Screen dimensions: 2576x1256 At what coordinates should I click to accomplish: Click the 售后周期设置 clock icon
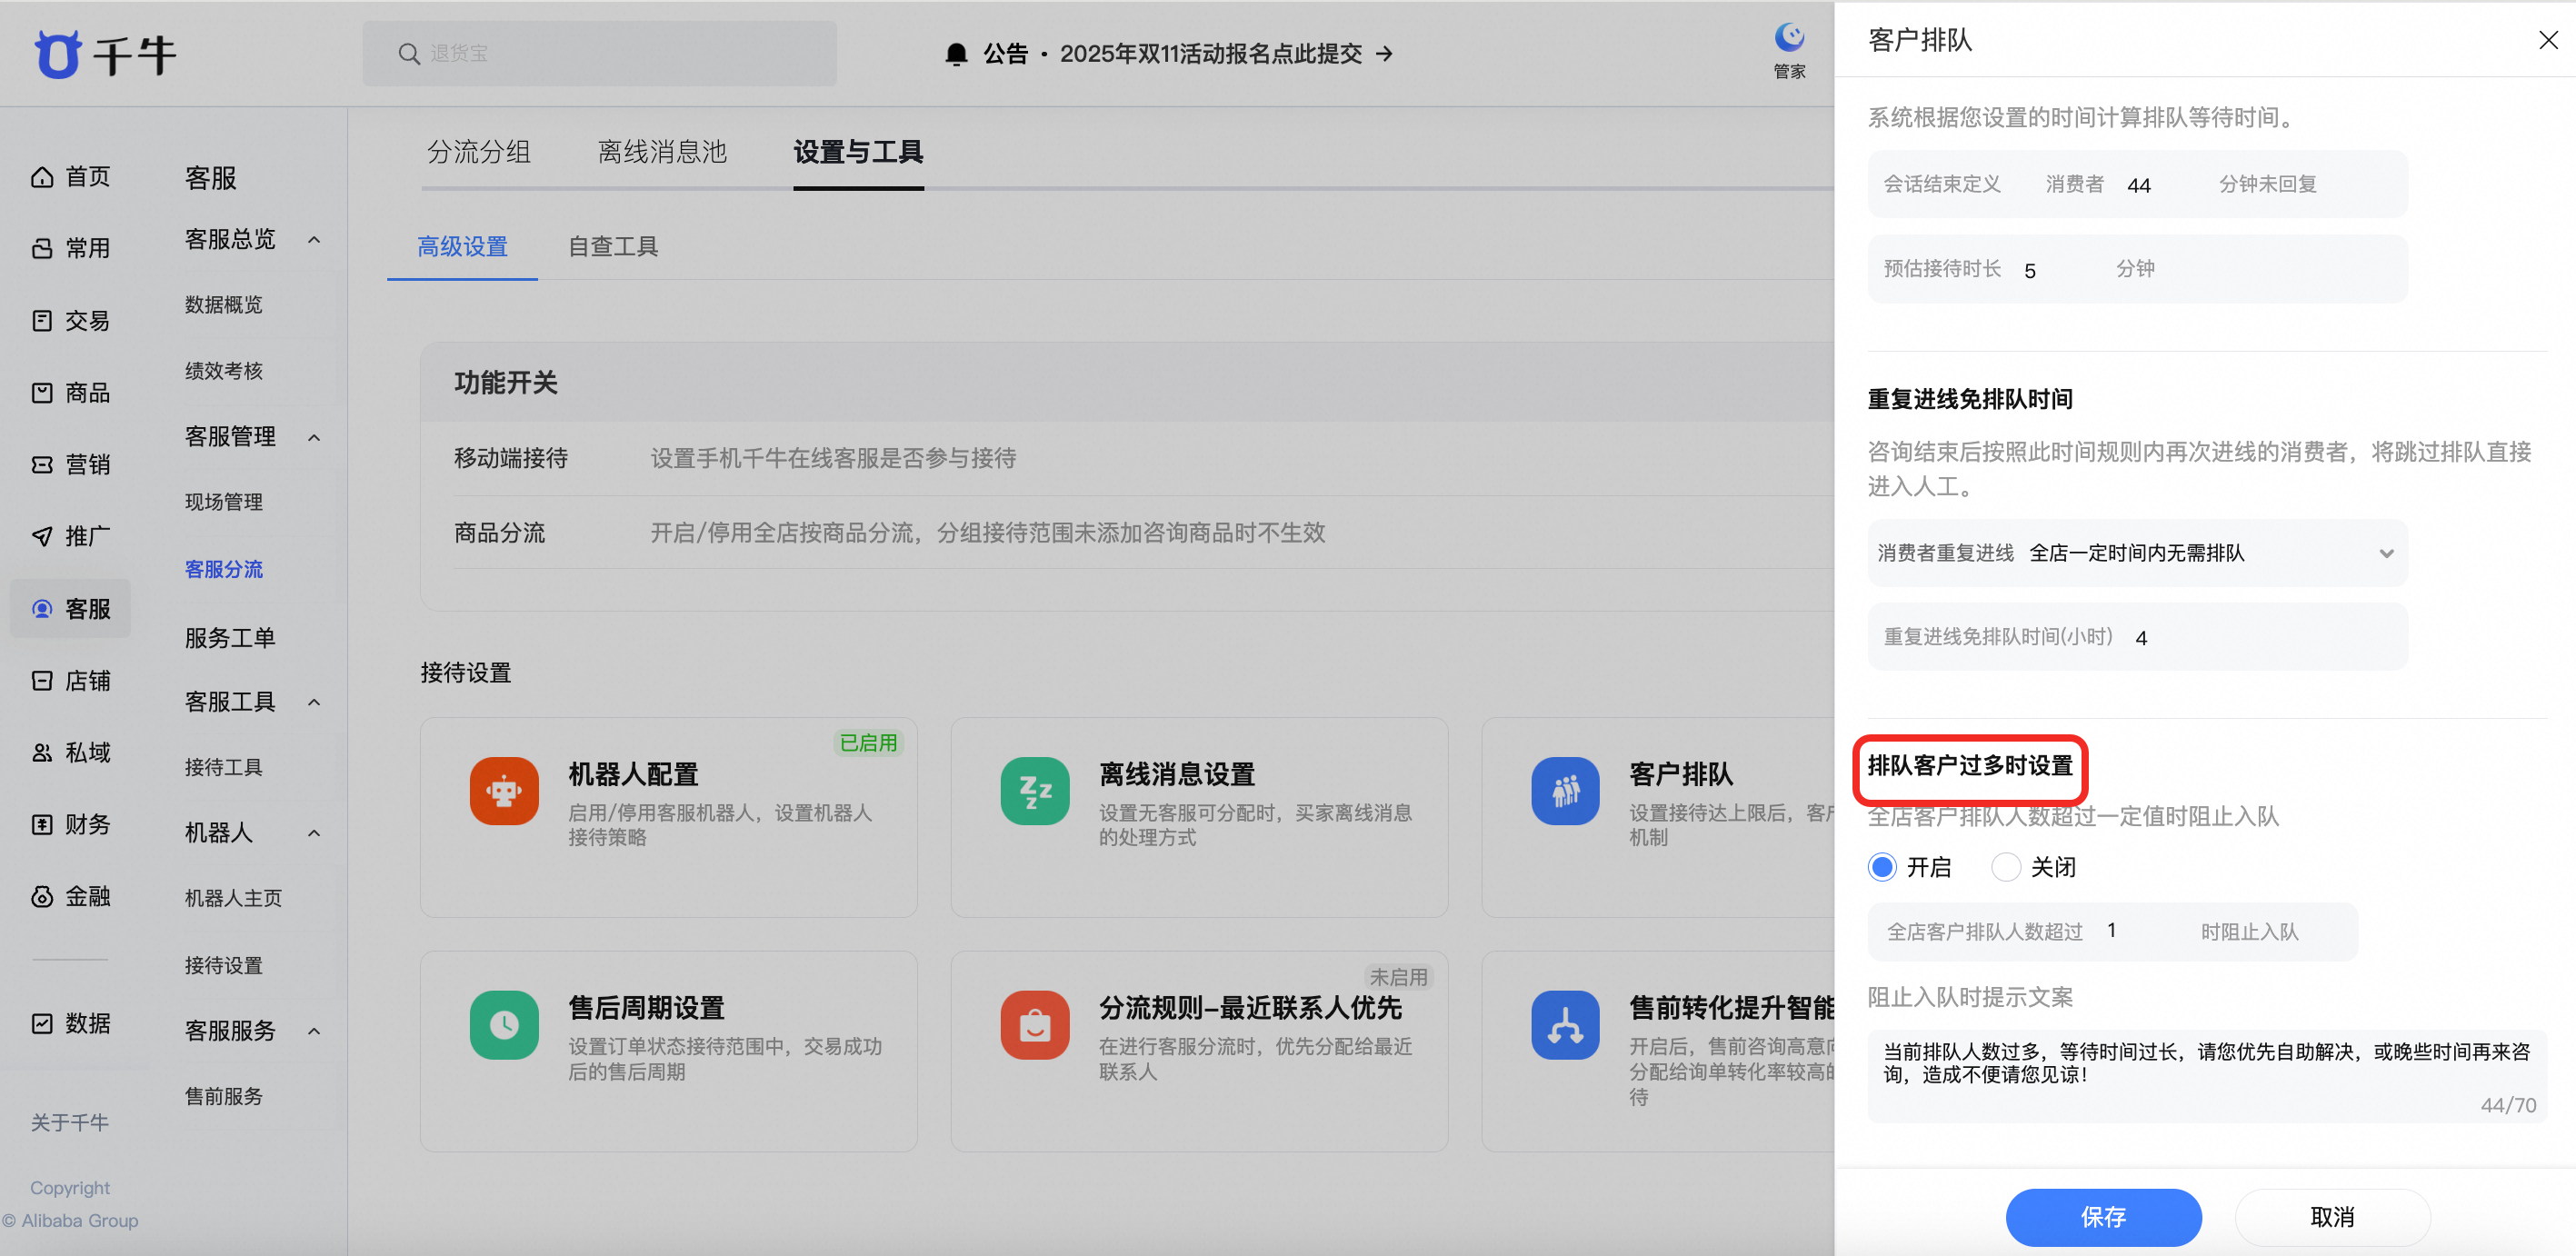pyautogui.click(x=504, y=1024)
